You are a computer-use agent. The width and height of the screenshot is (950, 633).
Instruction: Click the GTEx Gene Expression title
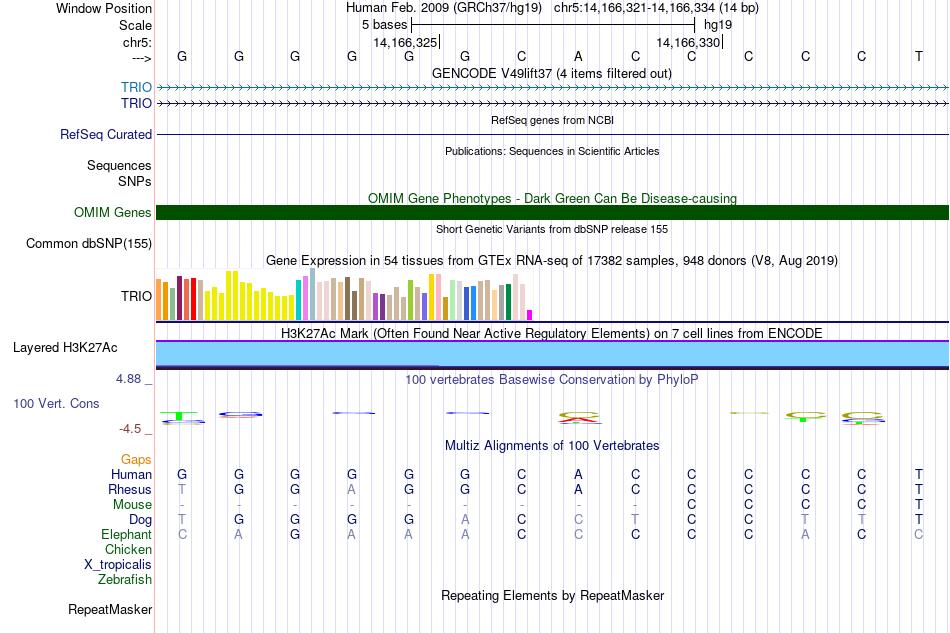tap(552, 260)
